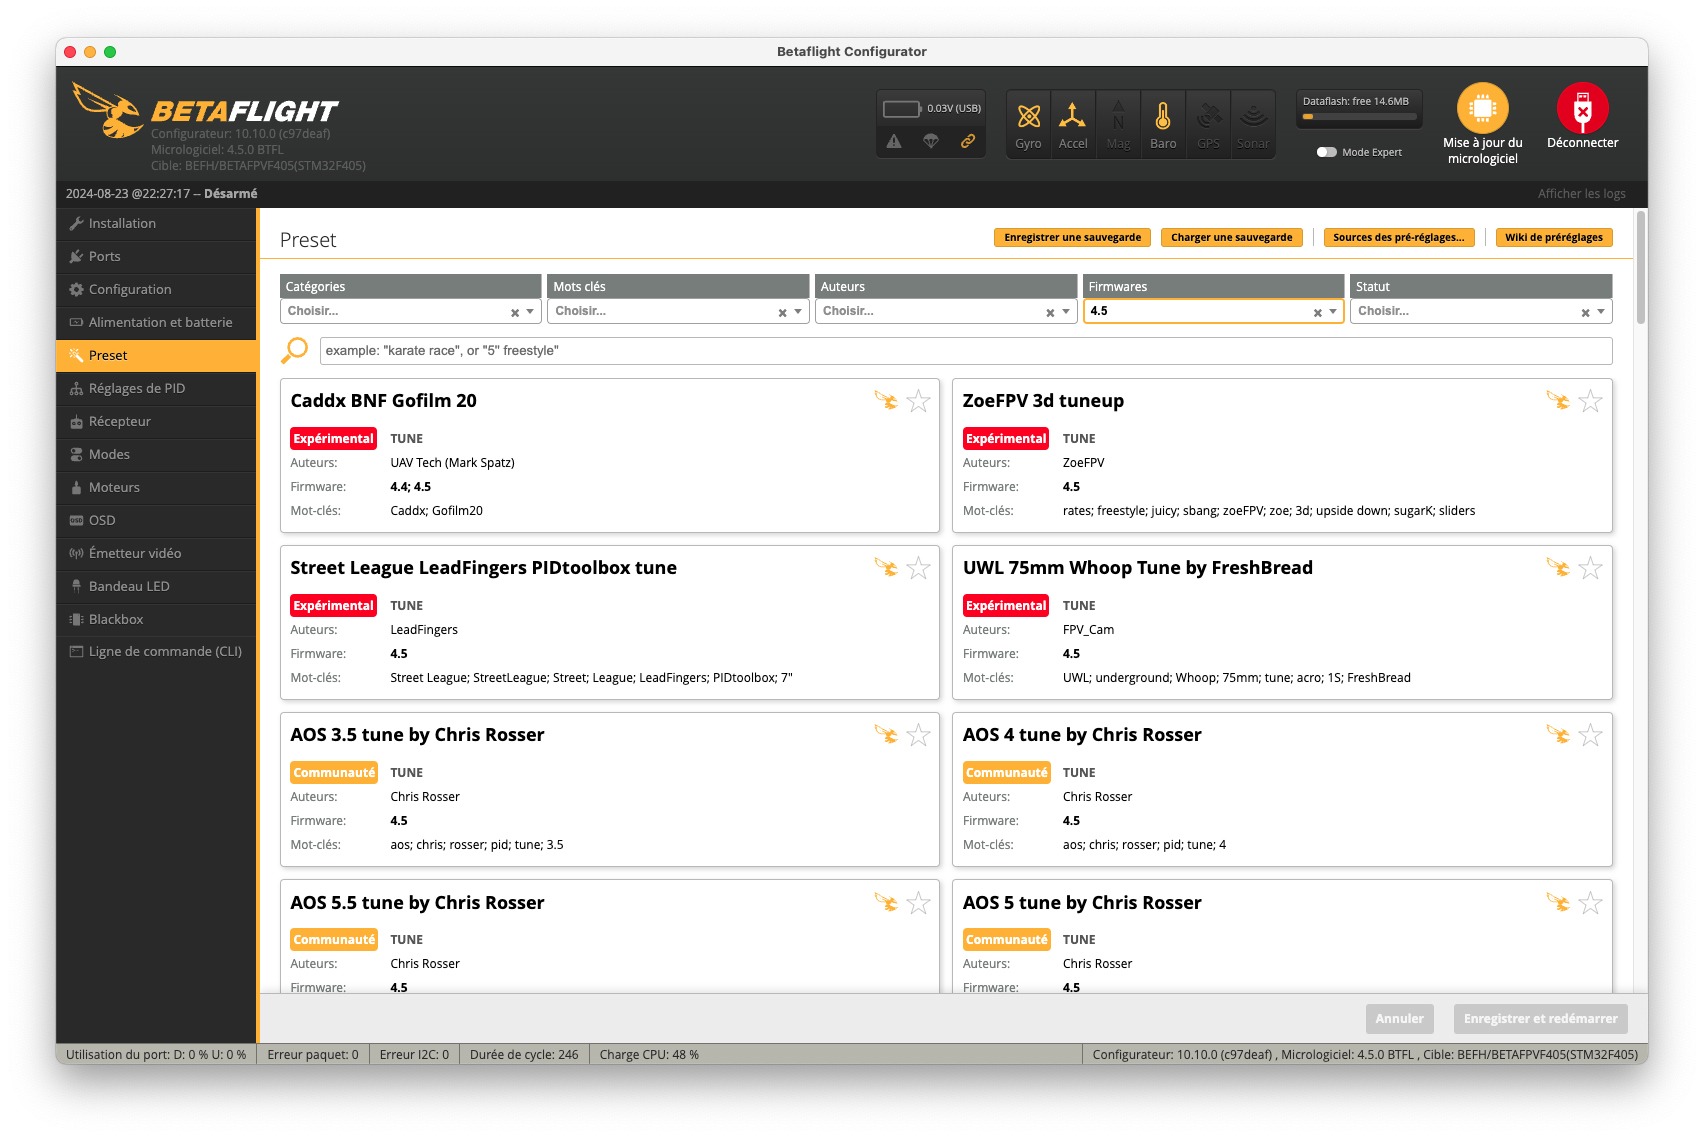Screen dimensions: 1704x1138
Task: Open the Catégories dropdown
Action: click(x=411, y=311)
